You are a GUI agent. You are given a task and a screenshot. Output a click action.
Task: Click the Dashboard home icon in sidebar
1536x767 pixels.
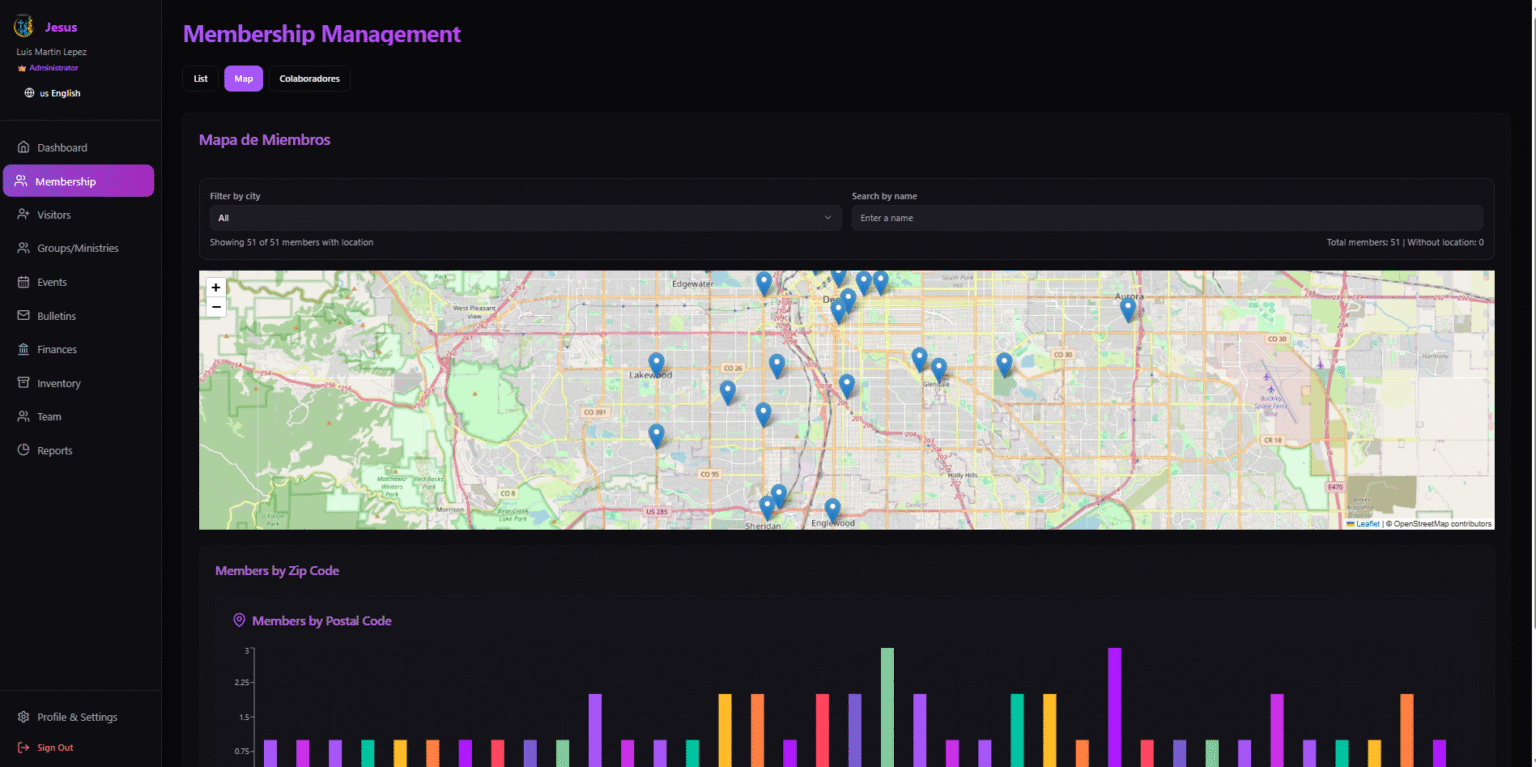pos(23,148)
